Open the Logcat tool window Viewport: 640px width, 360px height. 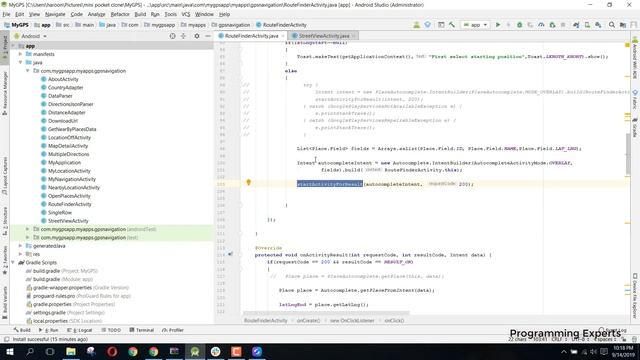(80, 330)
